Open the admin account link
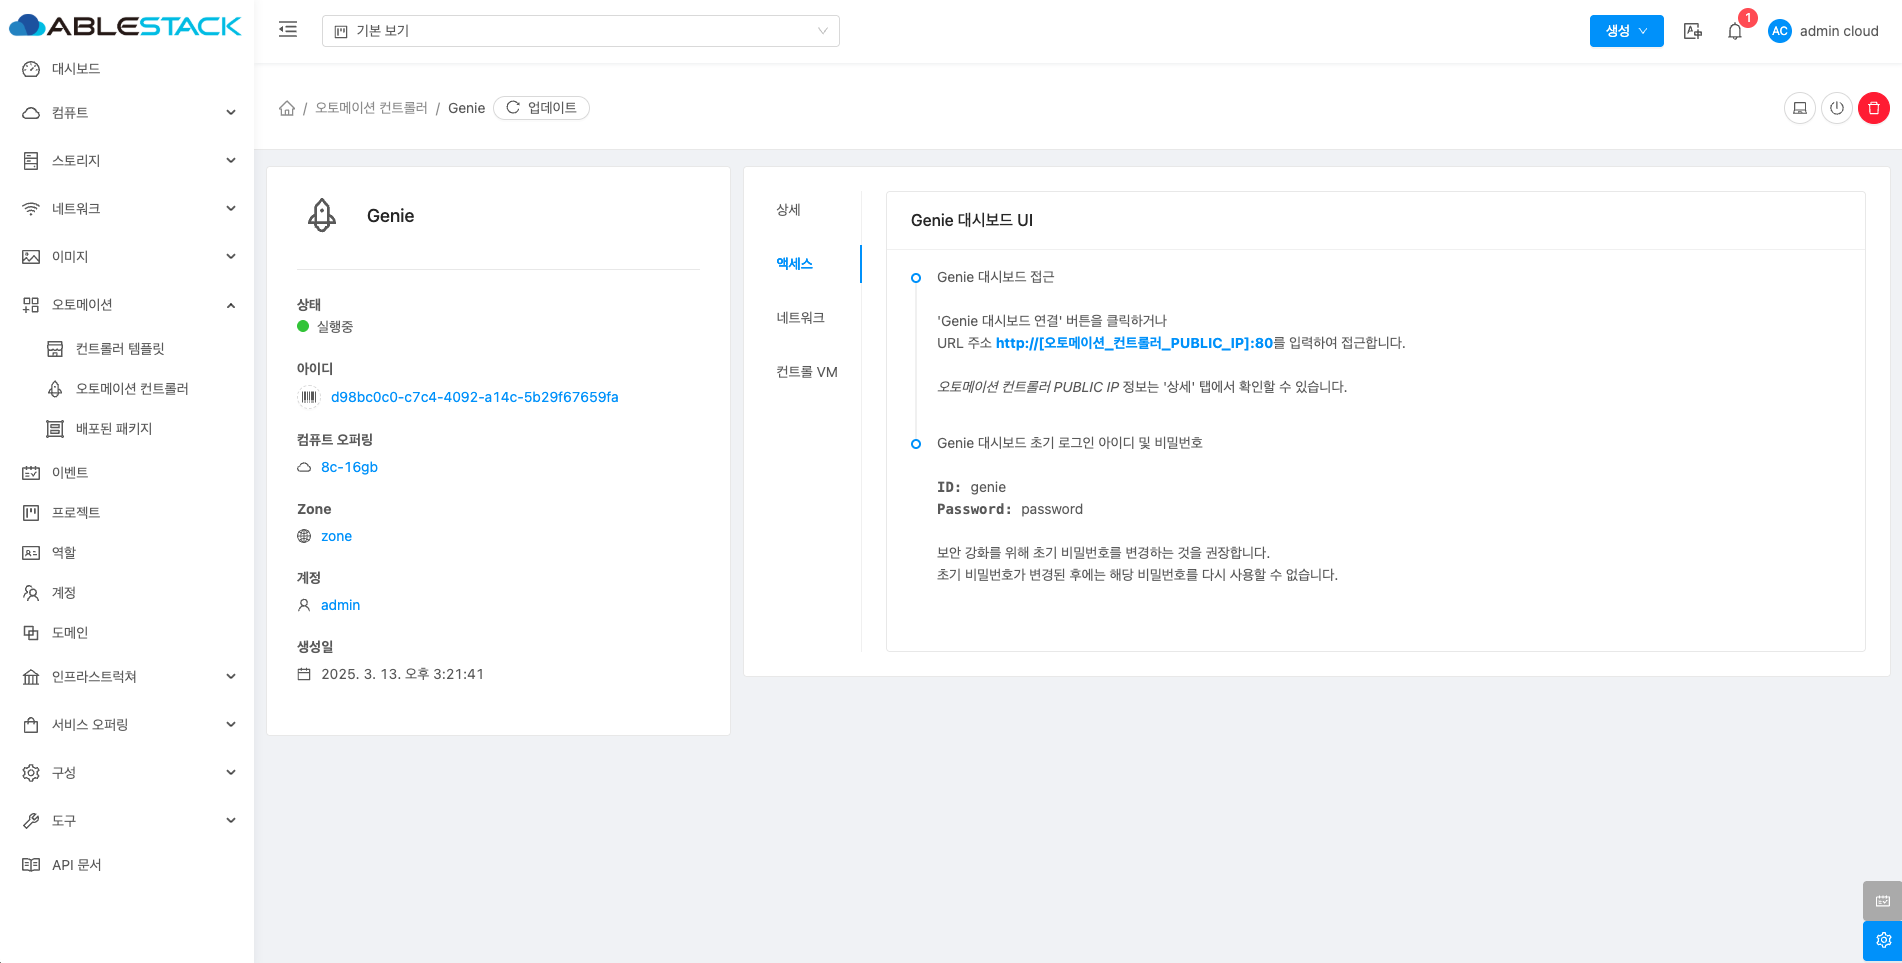This screenshot has width=1902, height=963. pyautogui.click(x=340, y=605)
